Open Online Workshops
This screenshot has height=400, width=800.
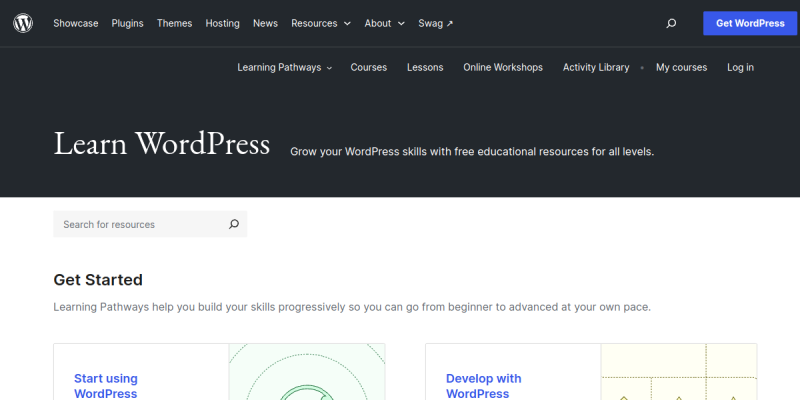tap(503, 67)
